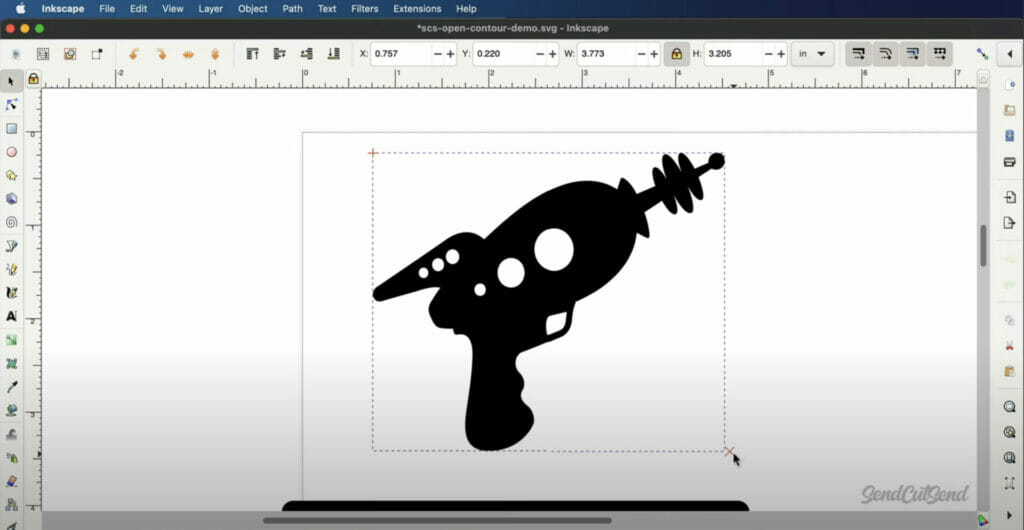Viewport: 1024px width, 530px height.
Task: Open the Path menu
Action: coord(292,8)
